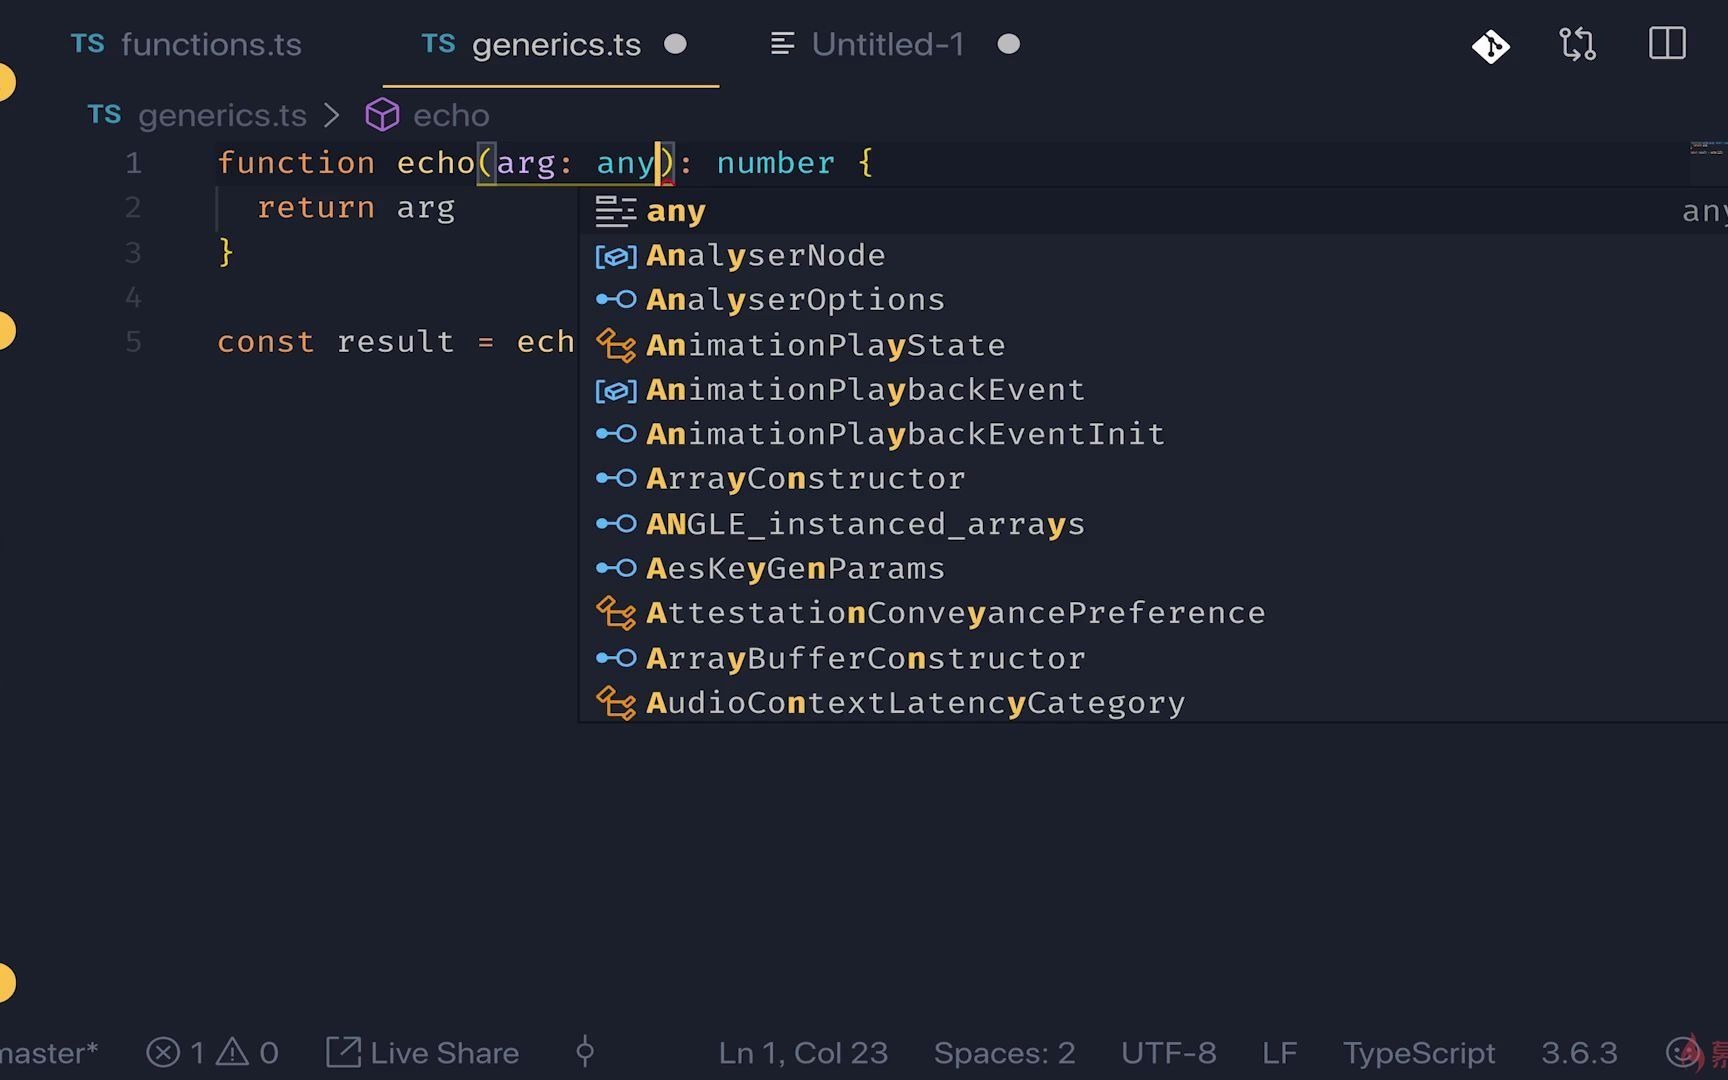Click interface icon beside ANGLE_instanced_arrays
1728x1080 pixels.
615,524
